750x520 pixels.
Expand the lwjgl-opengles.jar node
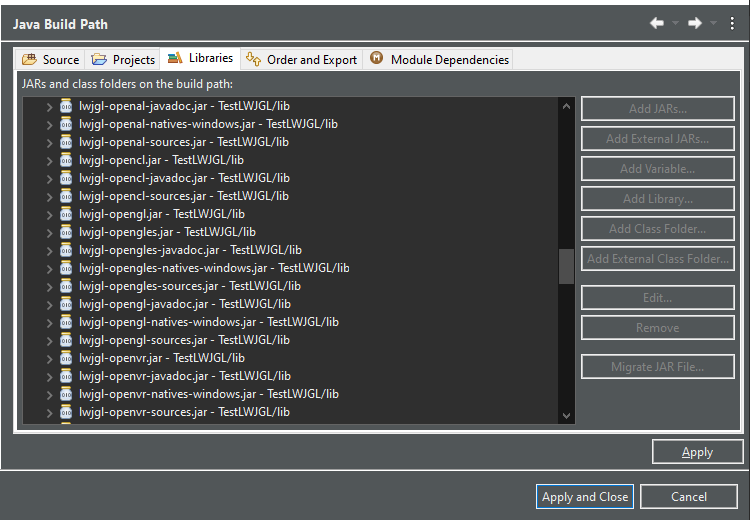tap(49, 233)
